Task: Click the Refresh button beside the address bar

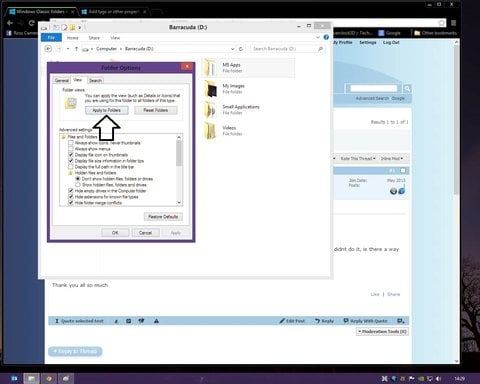Action: (x=241, y=49)
